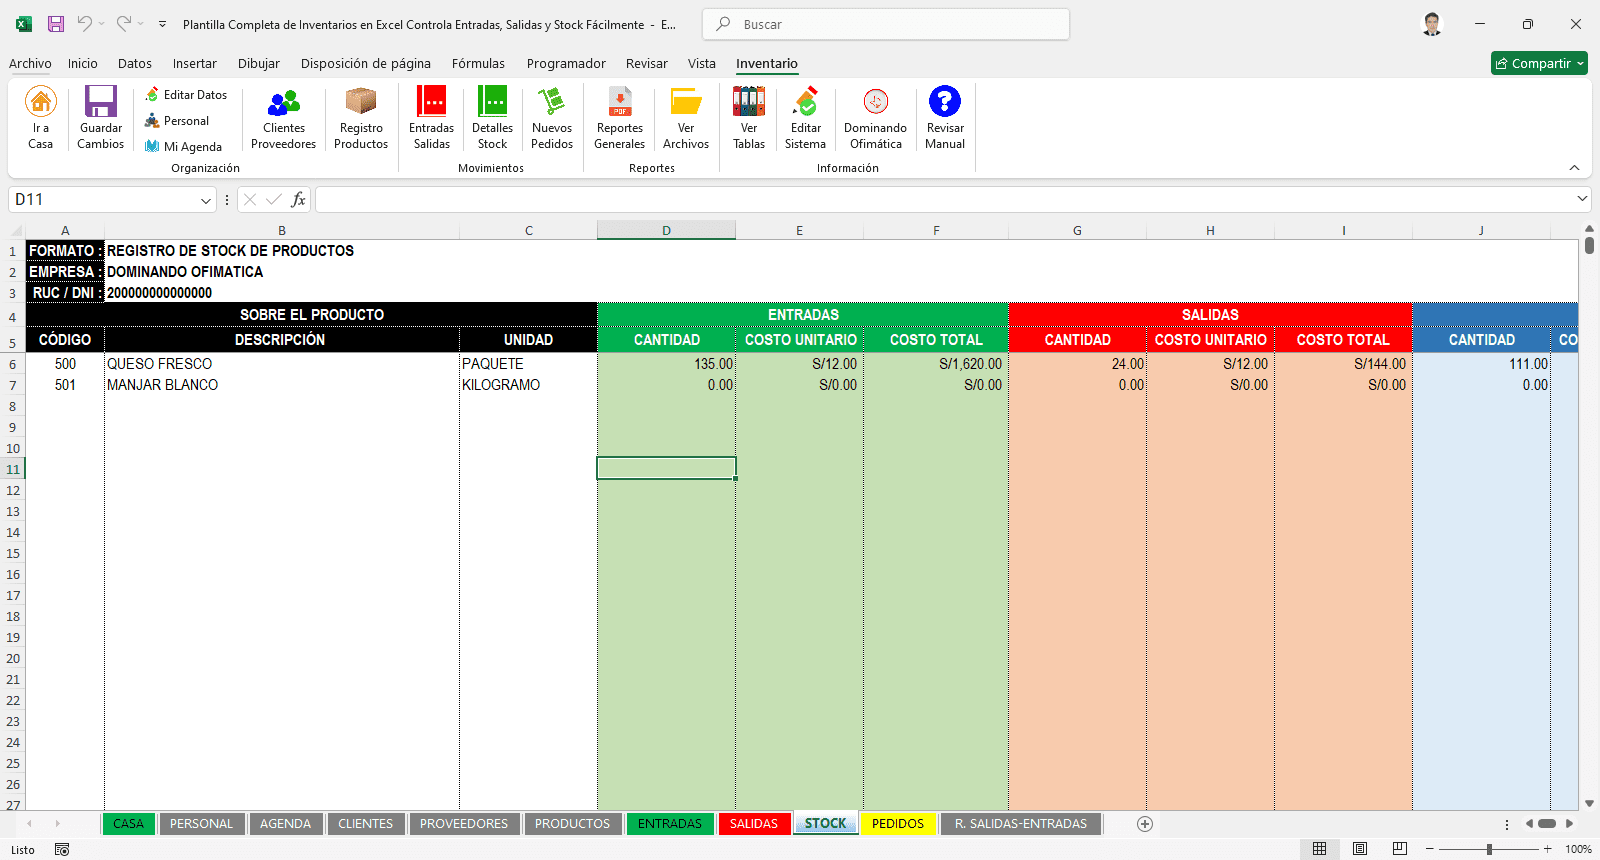
Task: Click the Undo arrow in title bar
Action: [x=84, y=24]
